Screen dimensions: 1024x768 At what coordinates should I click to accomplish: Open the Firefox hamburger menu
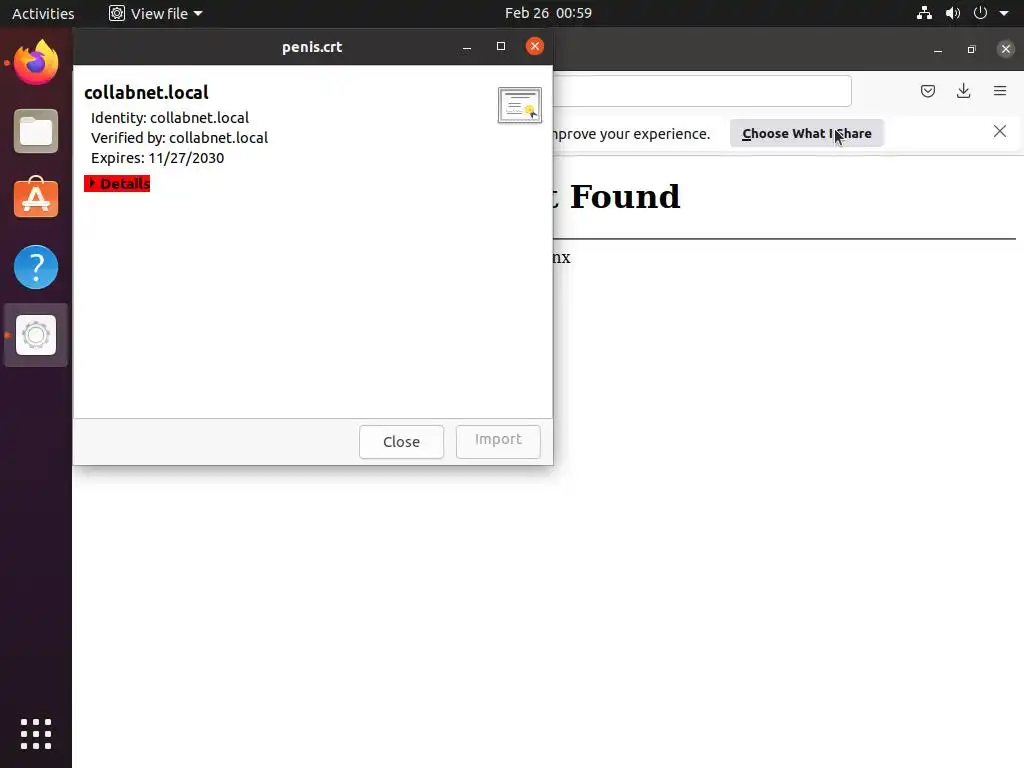[x=1000, y=91]
